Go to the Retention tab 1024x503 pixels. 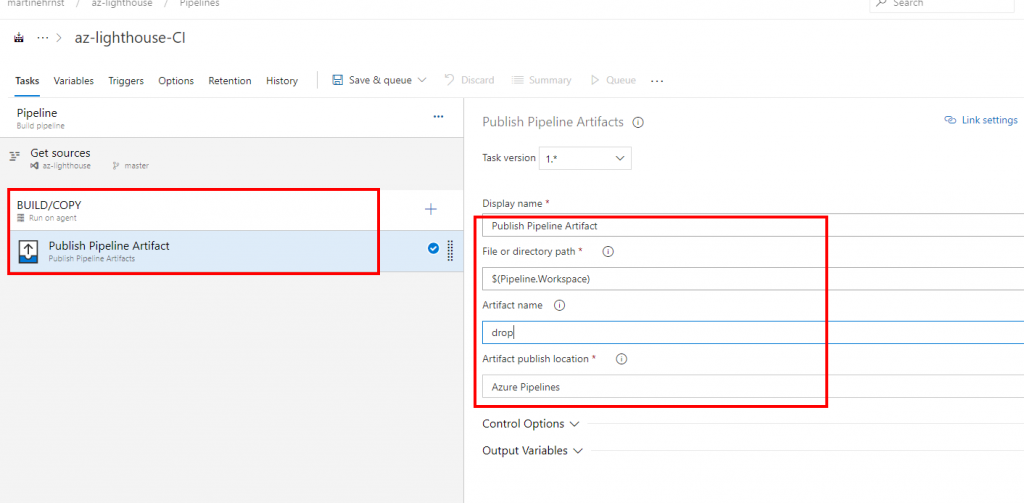click(x=230, y=81)
